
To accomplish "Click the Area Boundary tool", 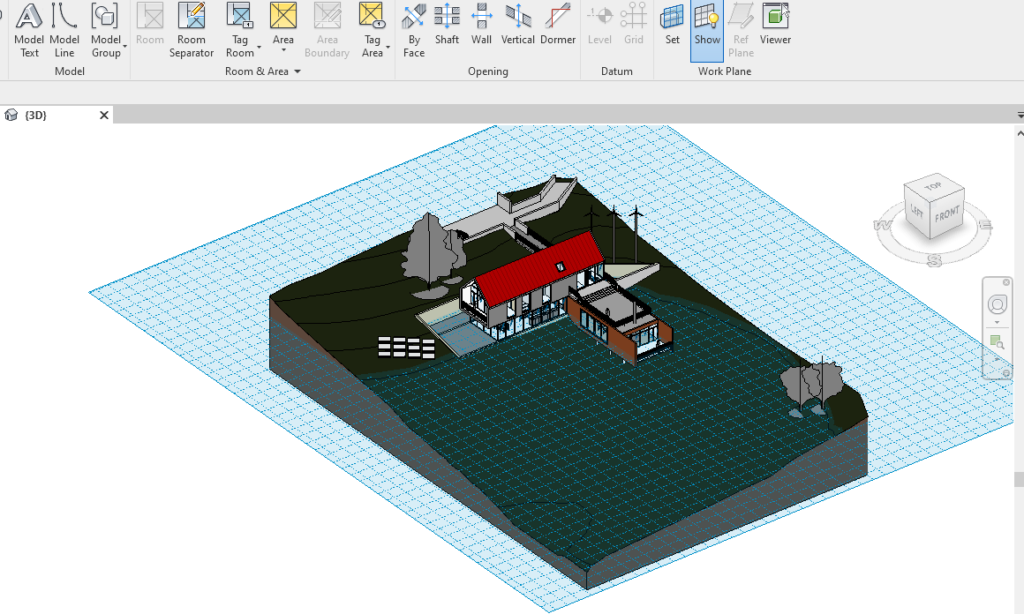I will (327, 30).
